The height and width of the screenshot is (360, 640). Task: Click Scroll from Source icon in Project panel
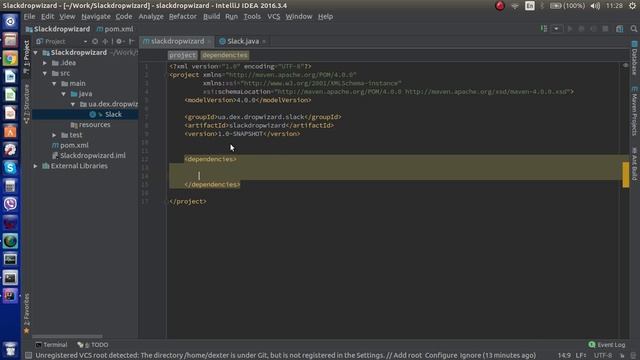95,42
